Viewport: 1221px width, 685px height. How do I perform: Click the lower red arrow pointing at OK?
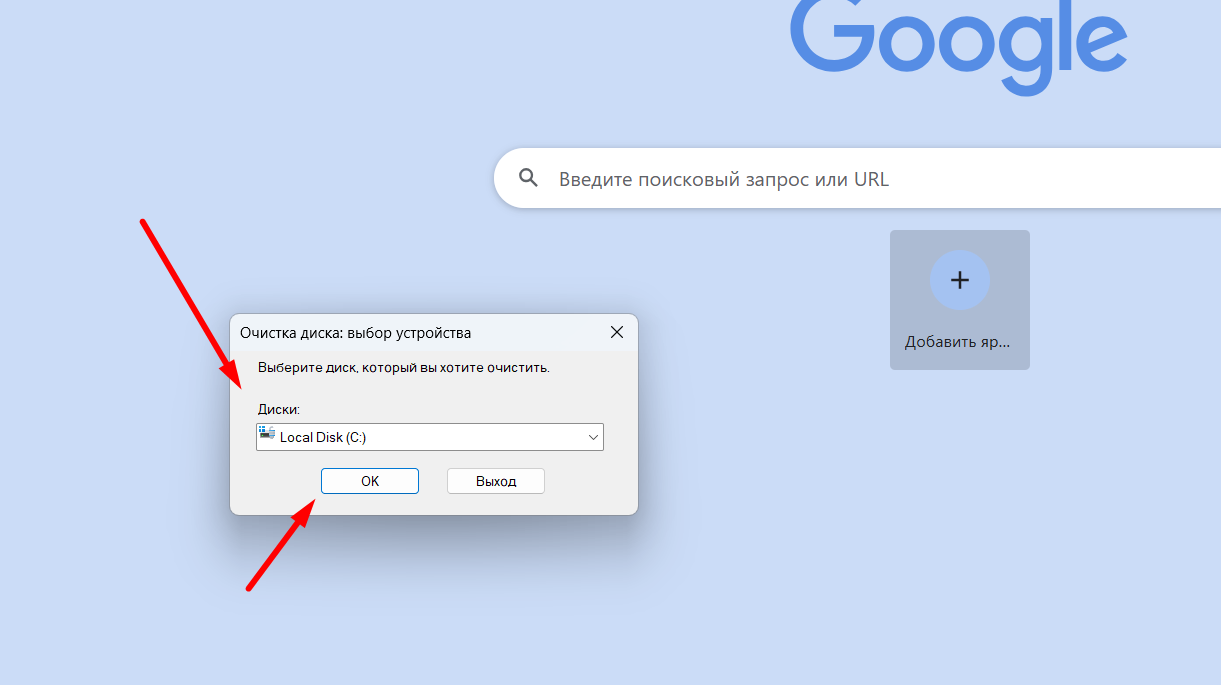[x=283, y=543]
